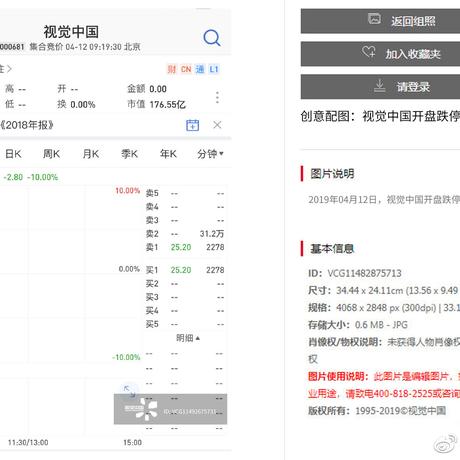This screenshot has height=460, width=460.
Task: Click the 图片说明 section heading
Action: [x=332, y=174]
